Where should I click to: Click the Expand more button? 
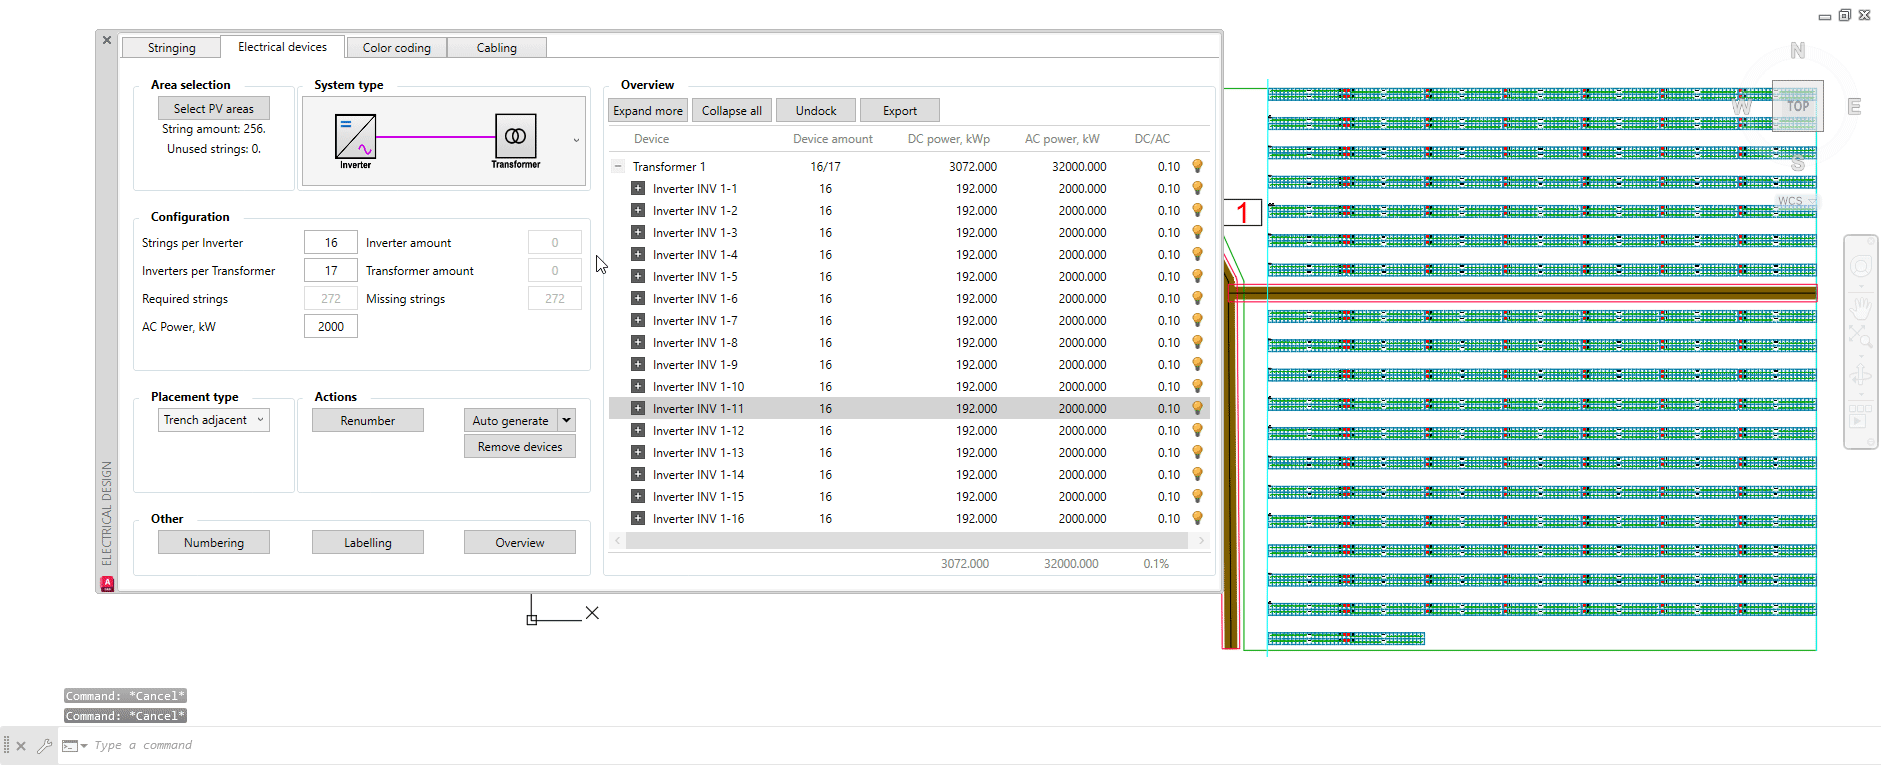(x=648, y=110)
